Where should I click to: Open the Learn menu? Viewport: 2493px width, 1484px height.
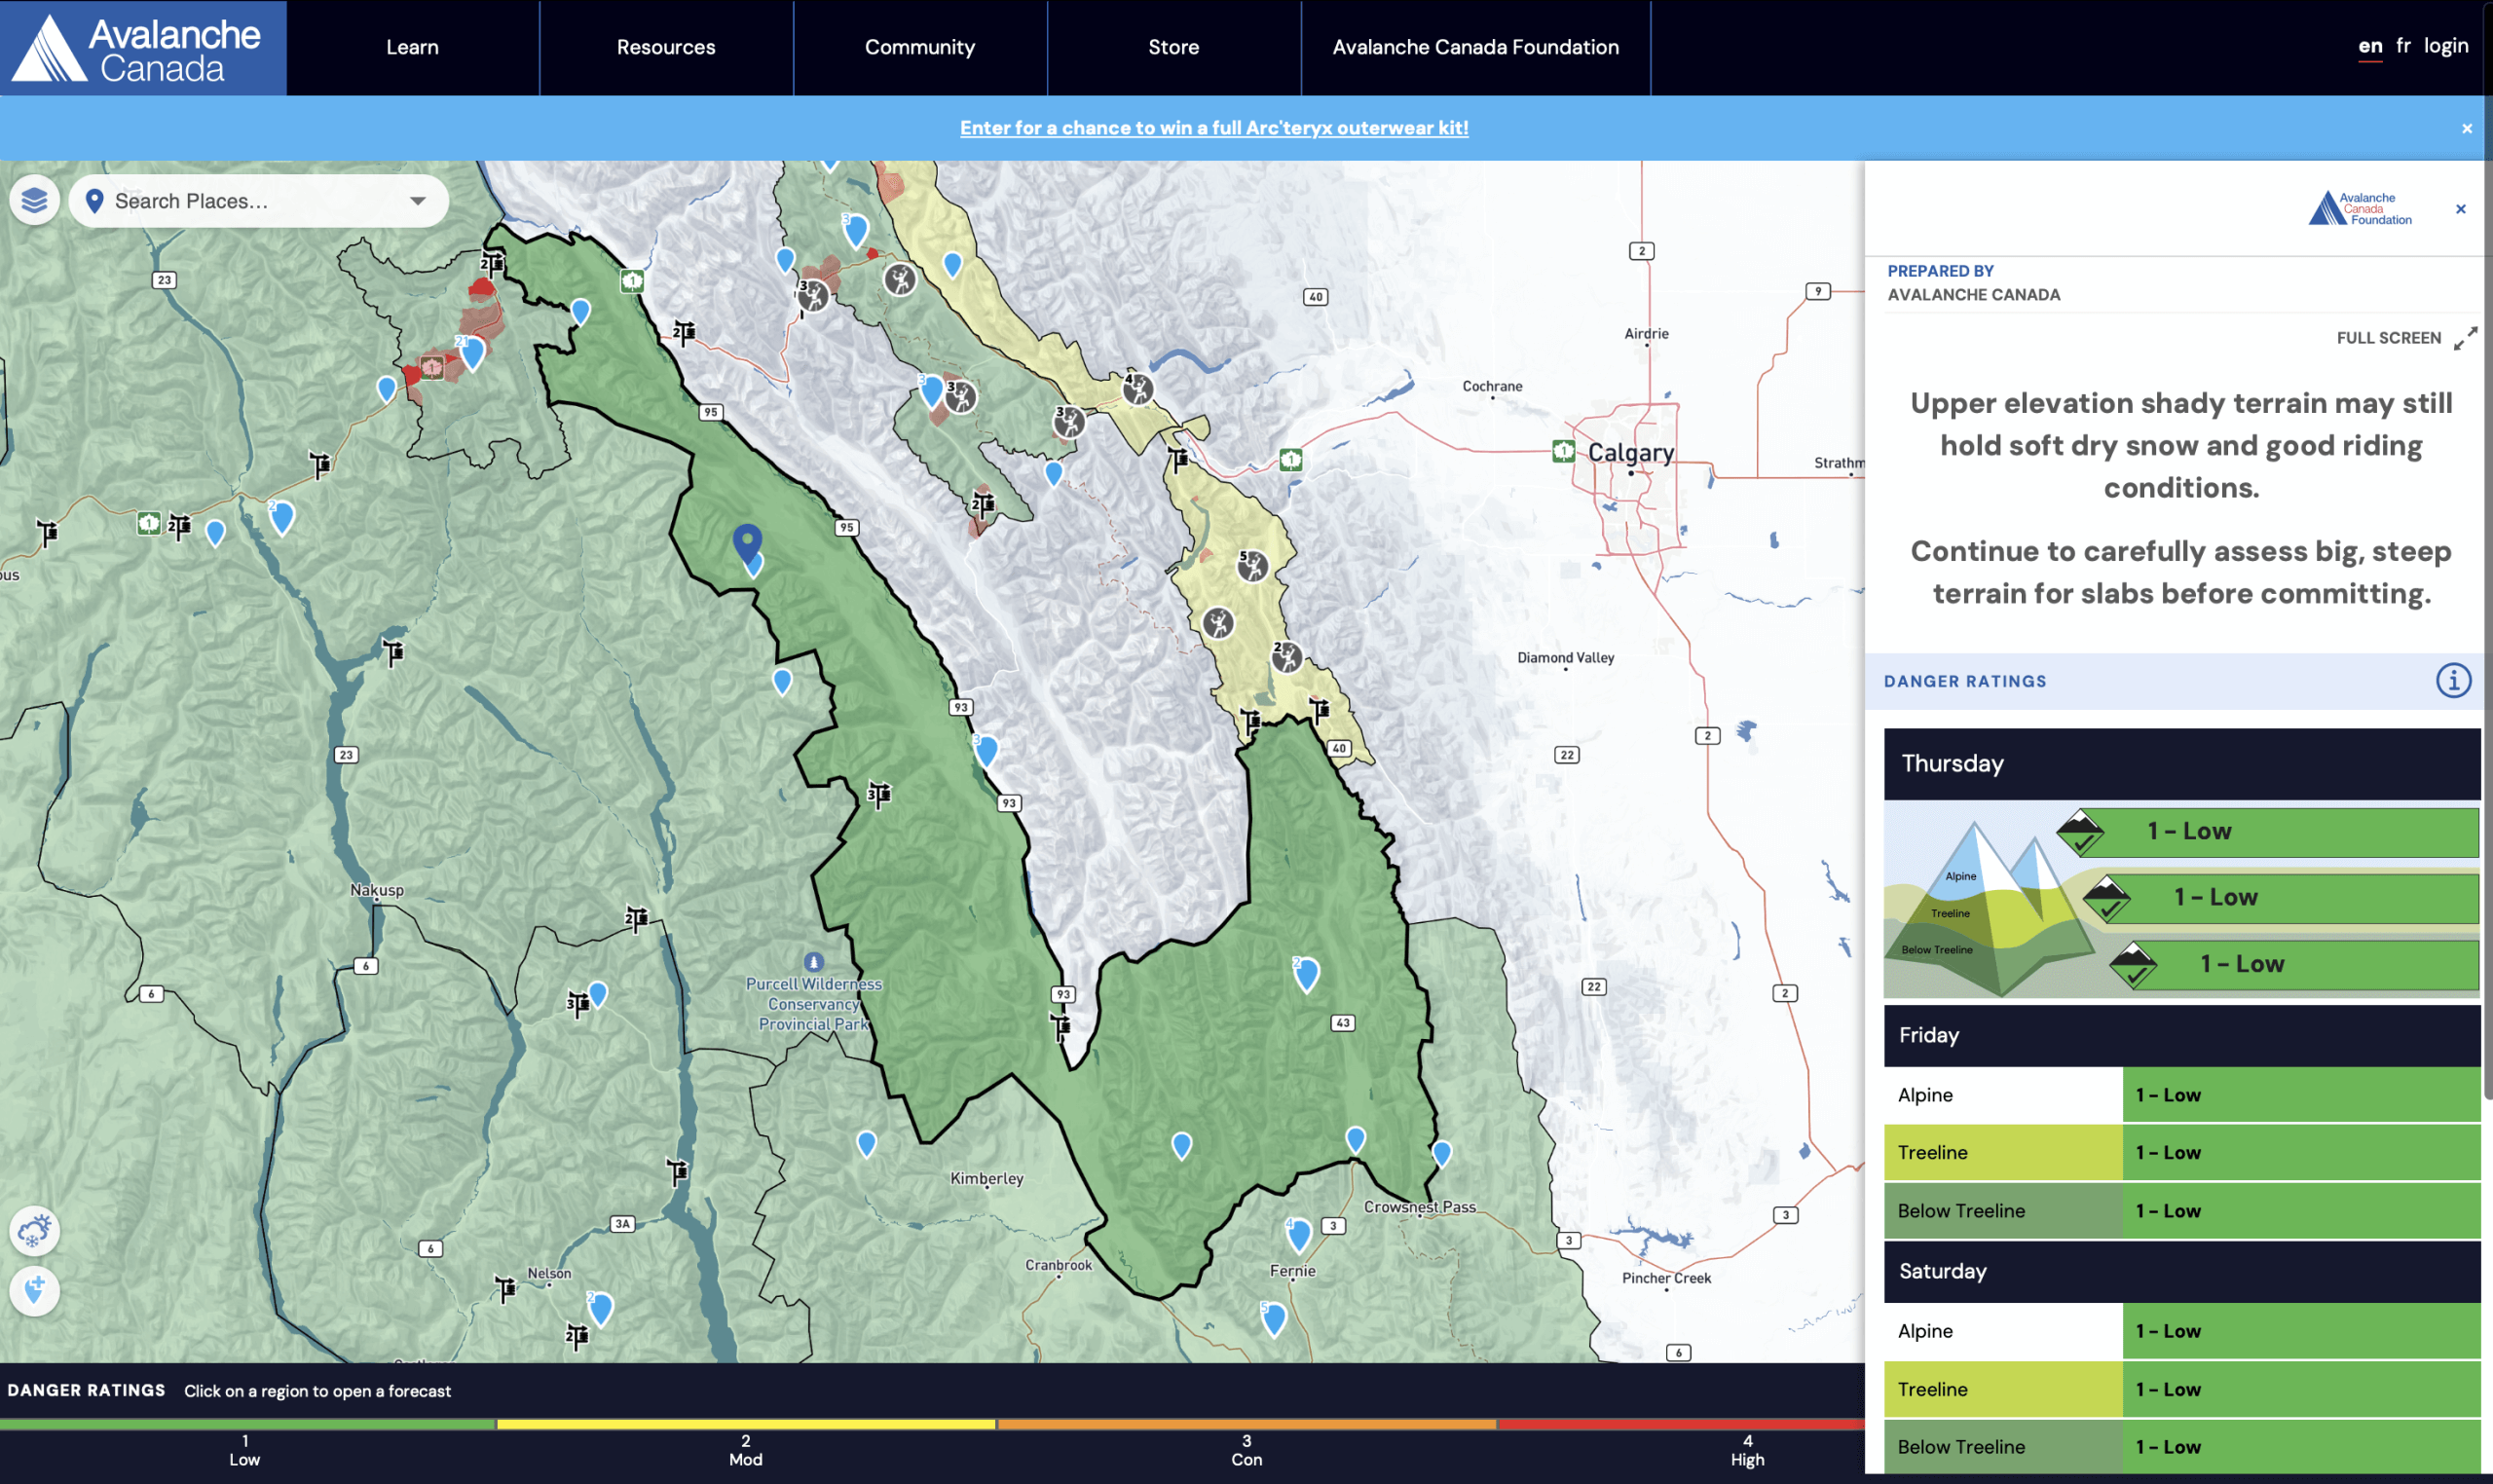[x=412, y=47]
